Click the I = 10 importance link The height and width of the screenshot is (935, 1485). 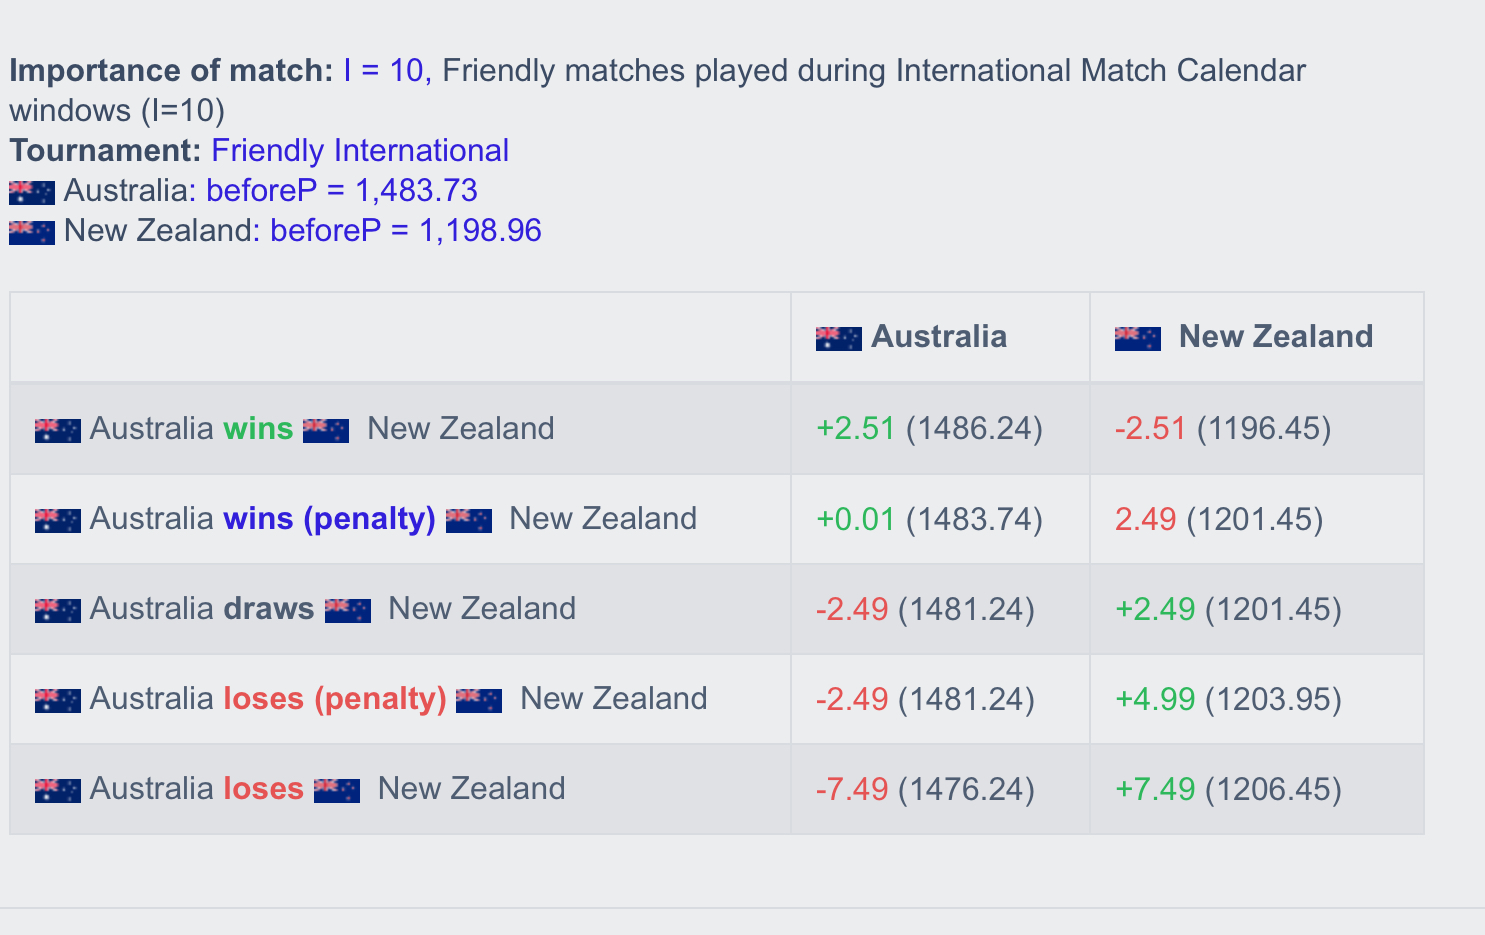[x=383, y=70]
